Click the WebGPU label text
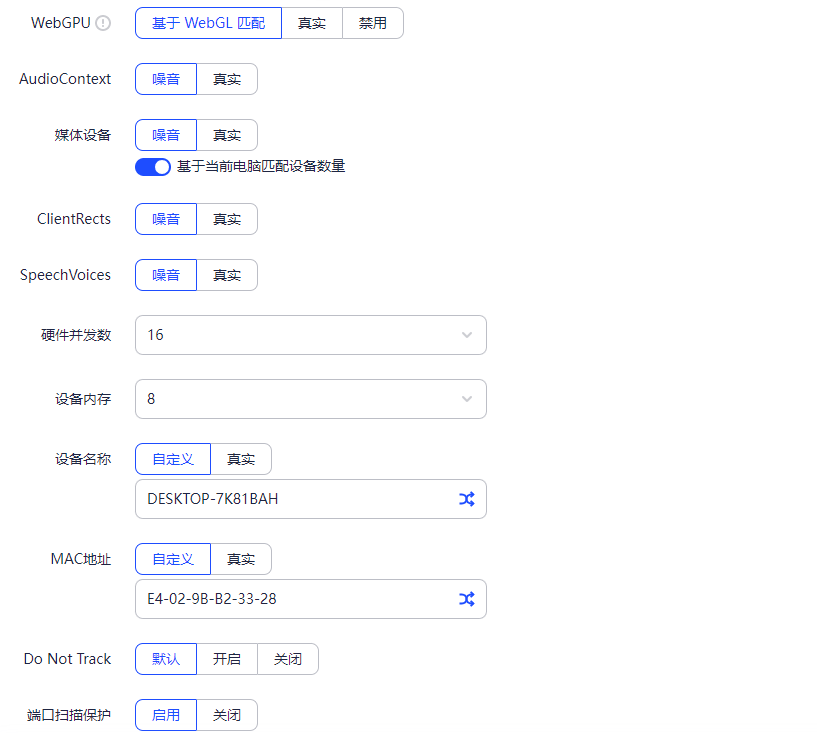Viewport: 817px width, 733px height. point(60,23)
